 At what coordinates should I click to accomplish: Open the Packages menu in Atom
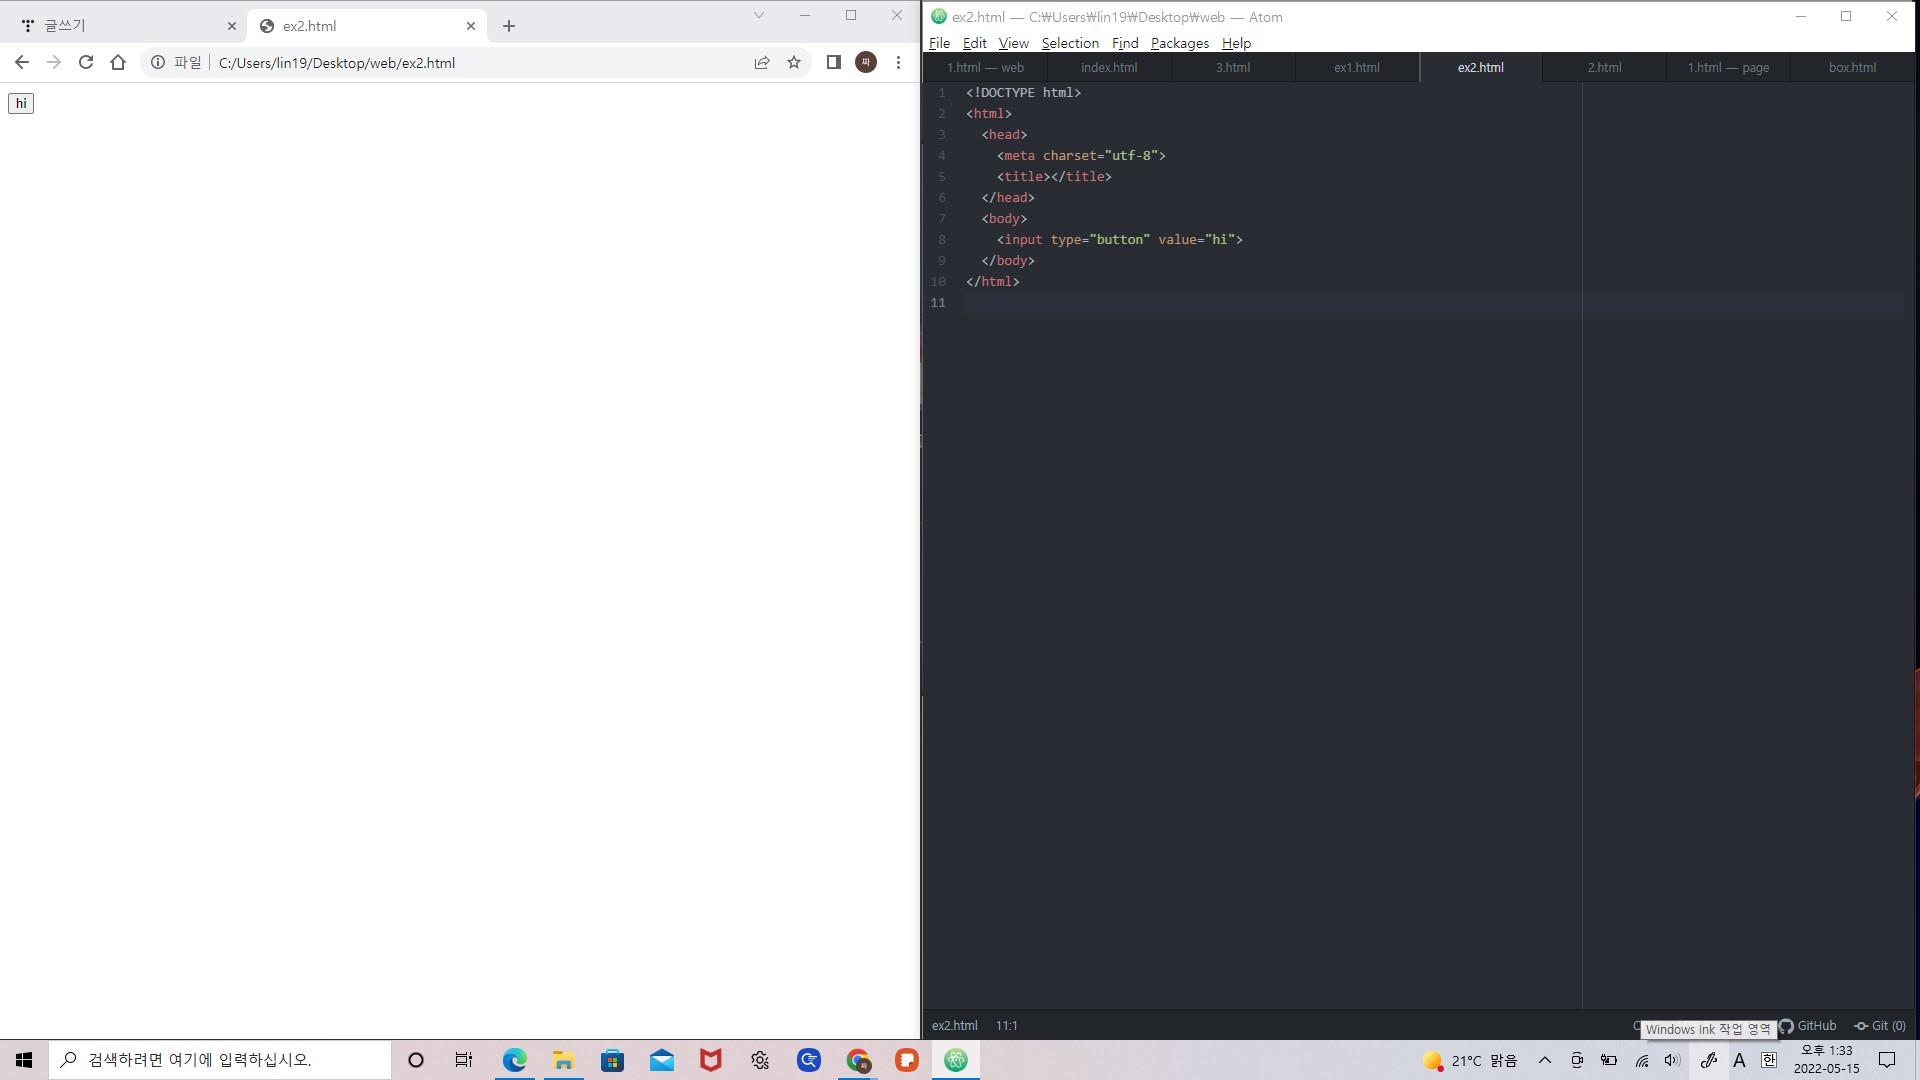(1179, 43)
